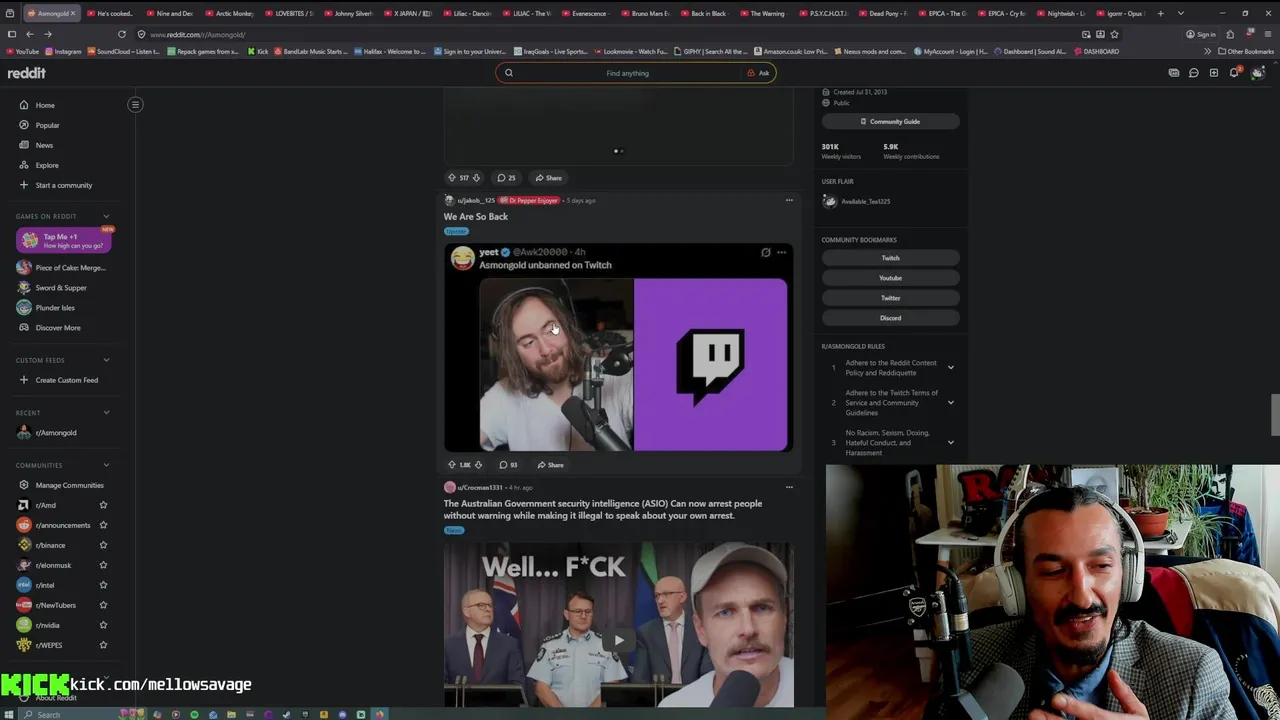Open user u/Crocman1331 profile
The height and width of the screenshot is (720, 1280).
(480, 488)
